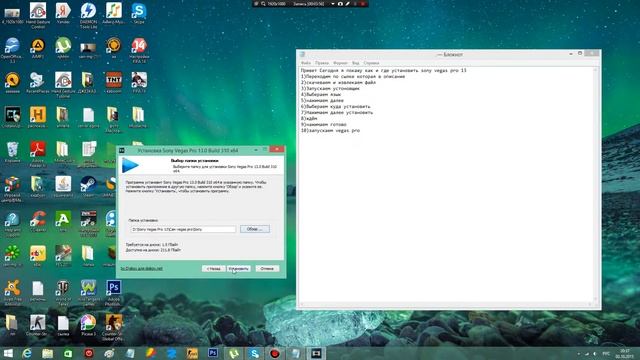Open Yandex desktop shortcut

pos(63,13)
